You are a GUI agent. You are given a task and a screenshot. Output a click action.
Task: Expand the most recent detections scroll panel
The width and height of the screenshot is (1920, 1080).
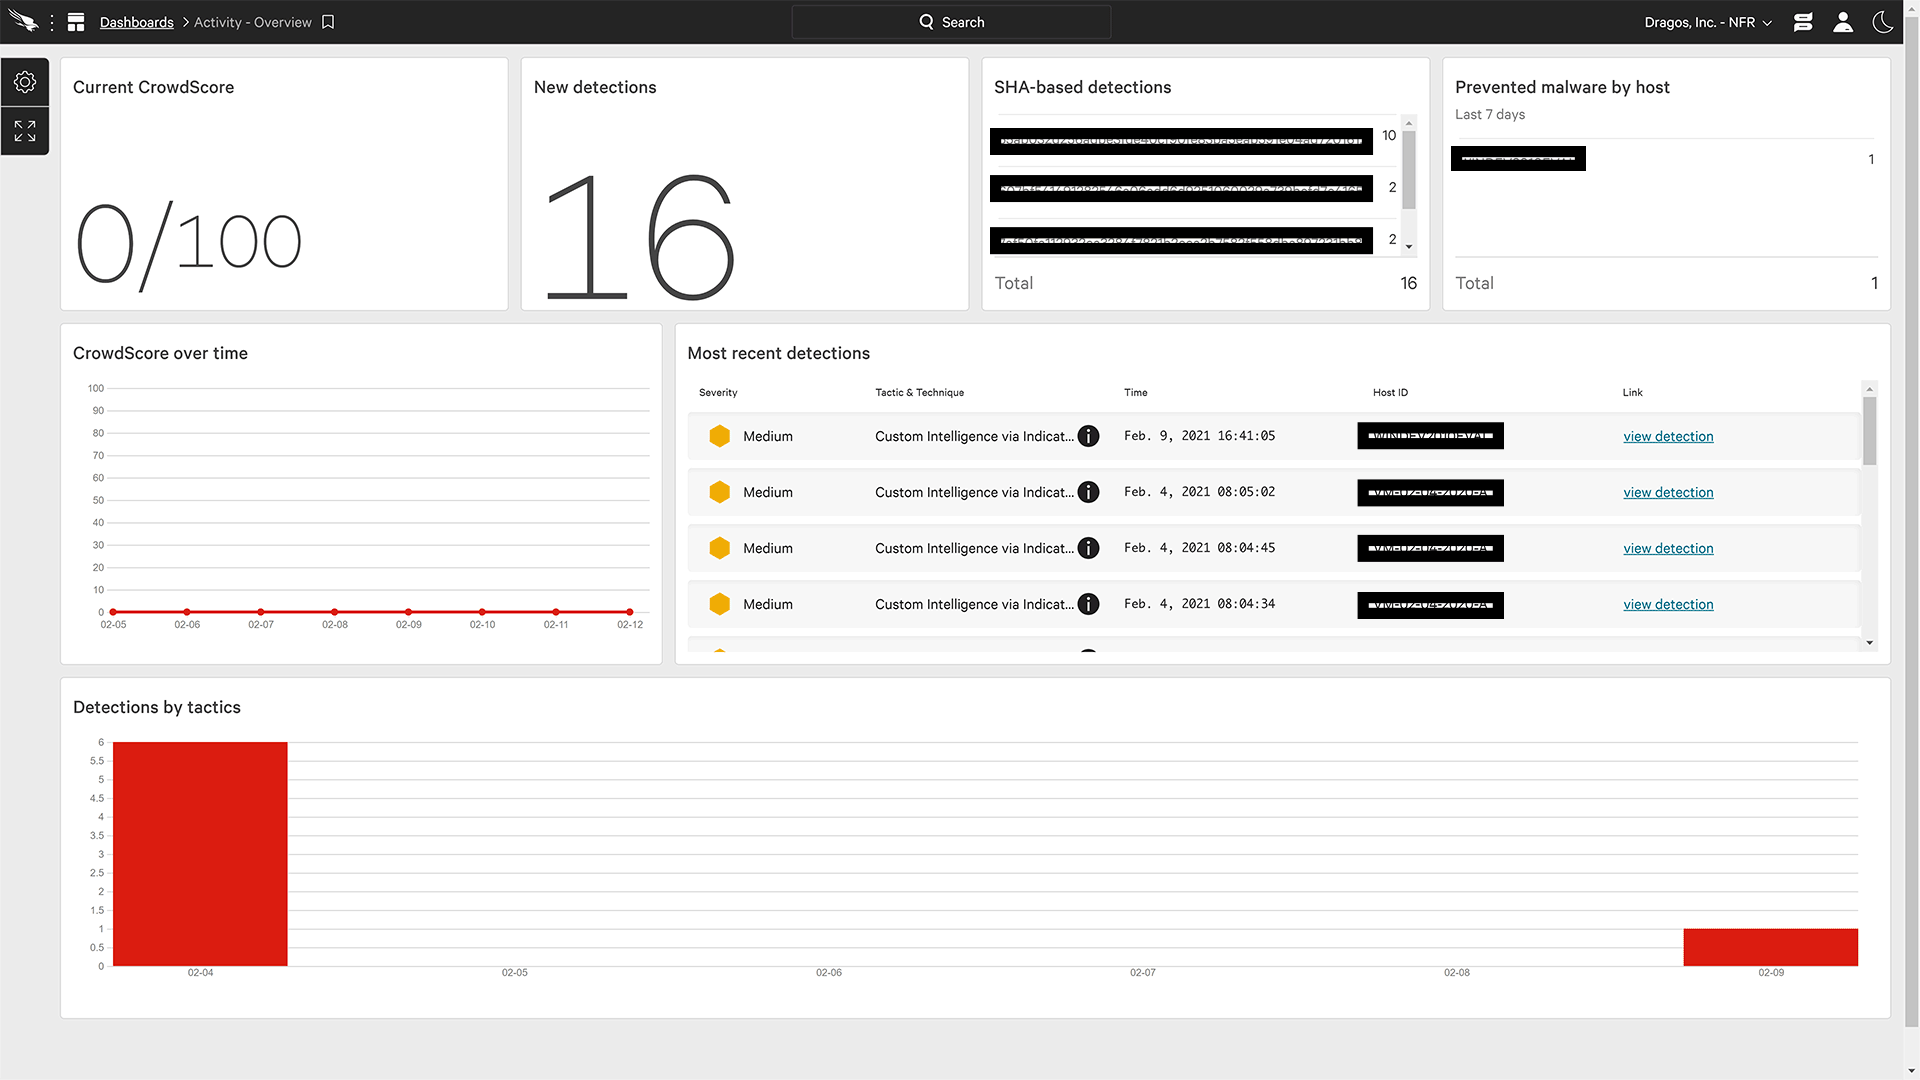tap(1870, 642)
